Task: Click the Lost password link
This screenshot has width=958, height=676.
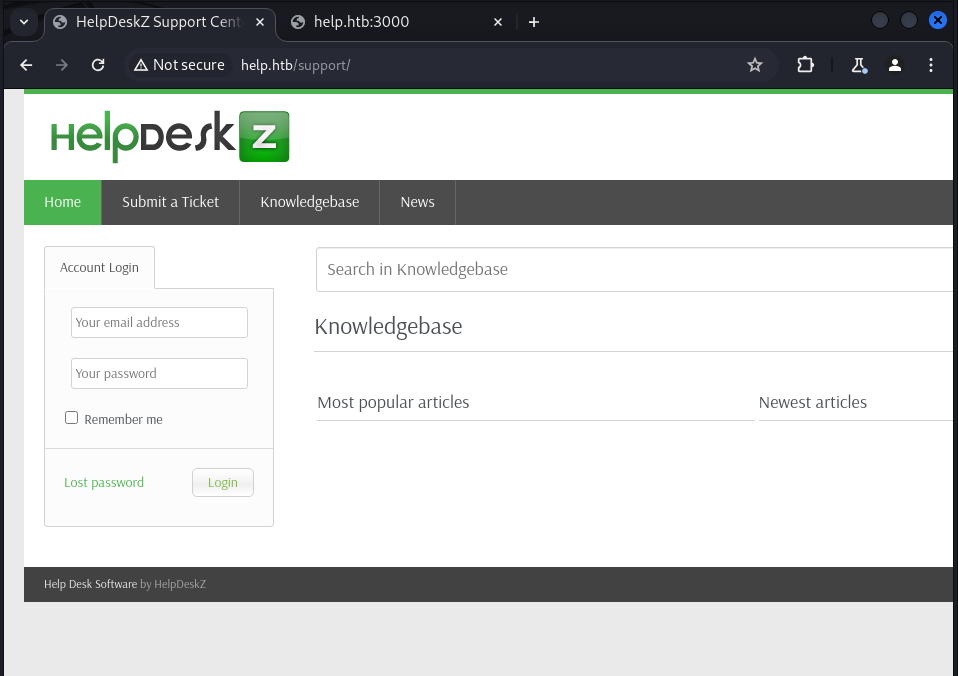Action: point(104,483)
